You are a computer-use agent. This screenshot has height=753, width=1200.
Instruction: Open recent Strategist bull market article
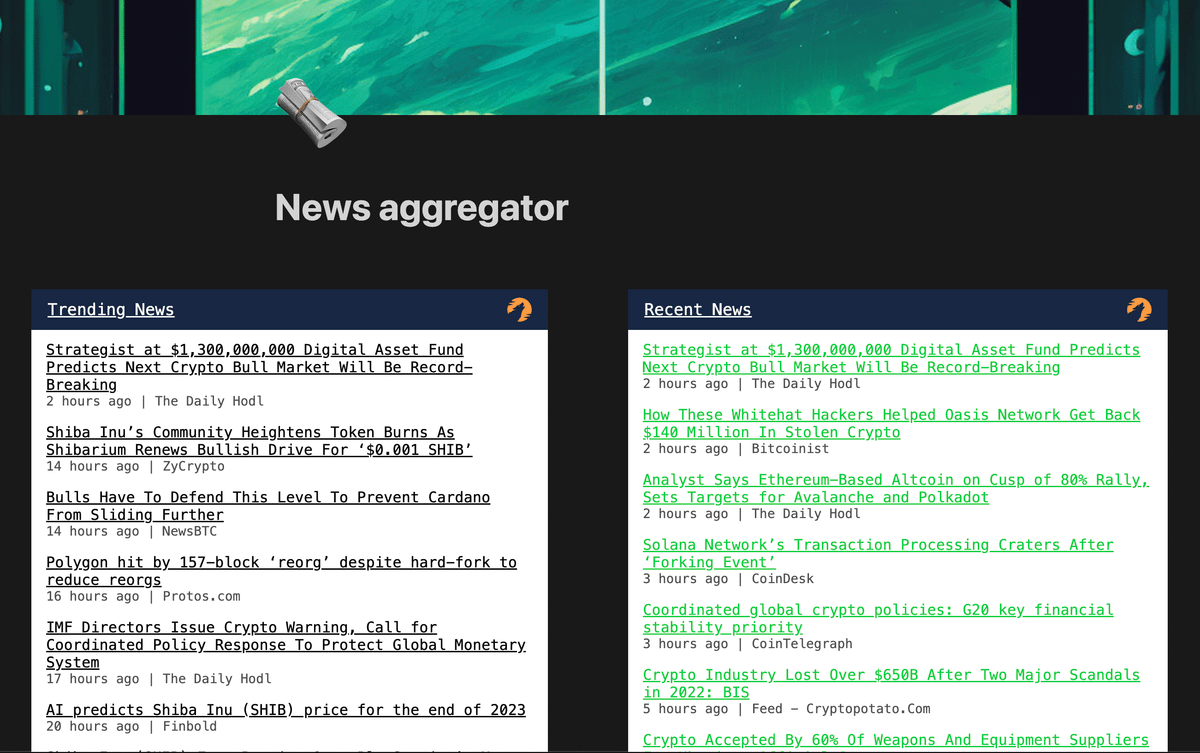click(890, 358)
